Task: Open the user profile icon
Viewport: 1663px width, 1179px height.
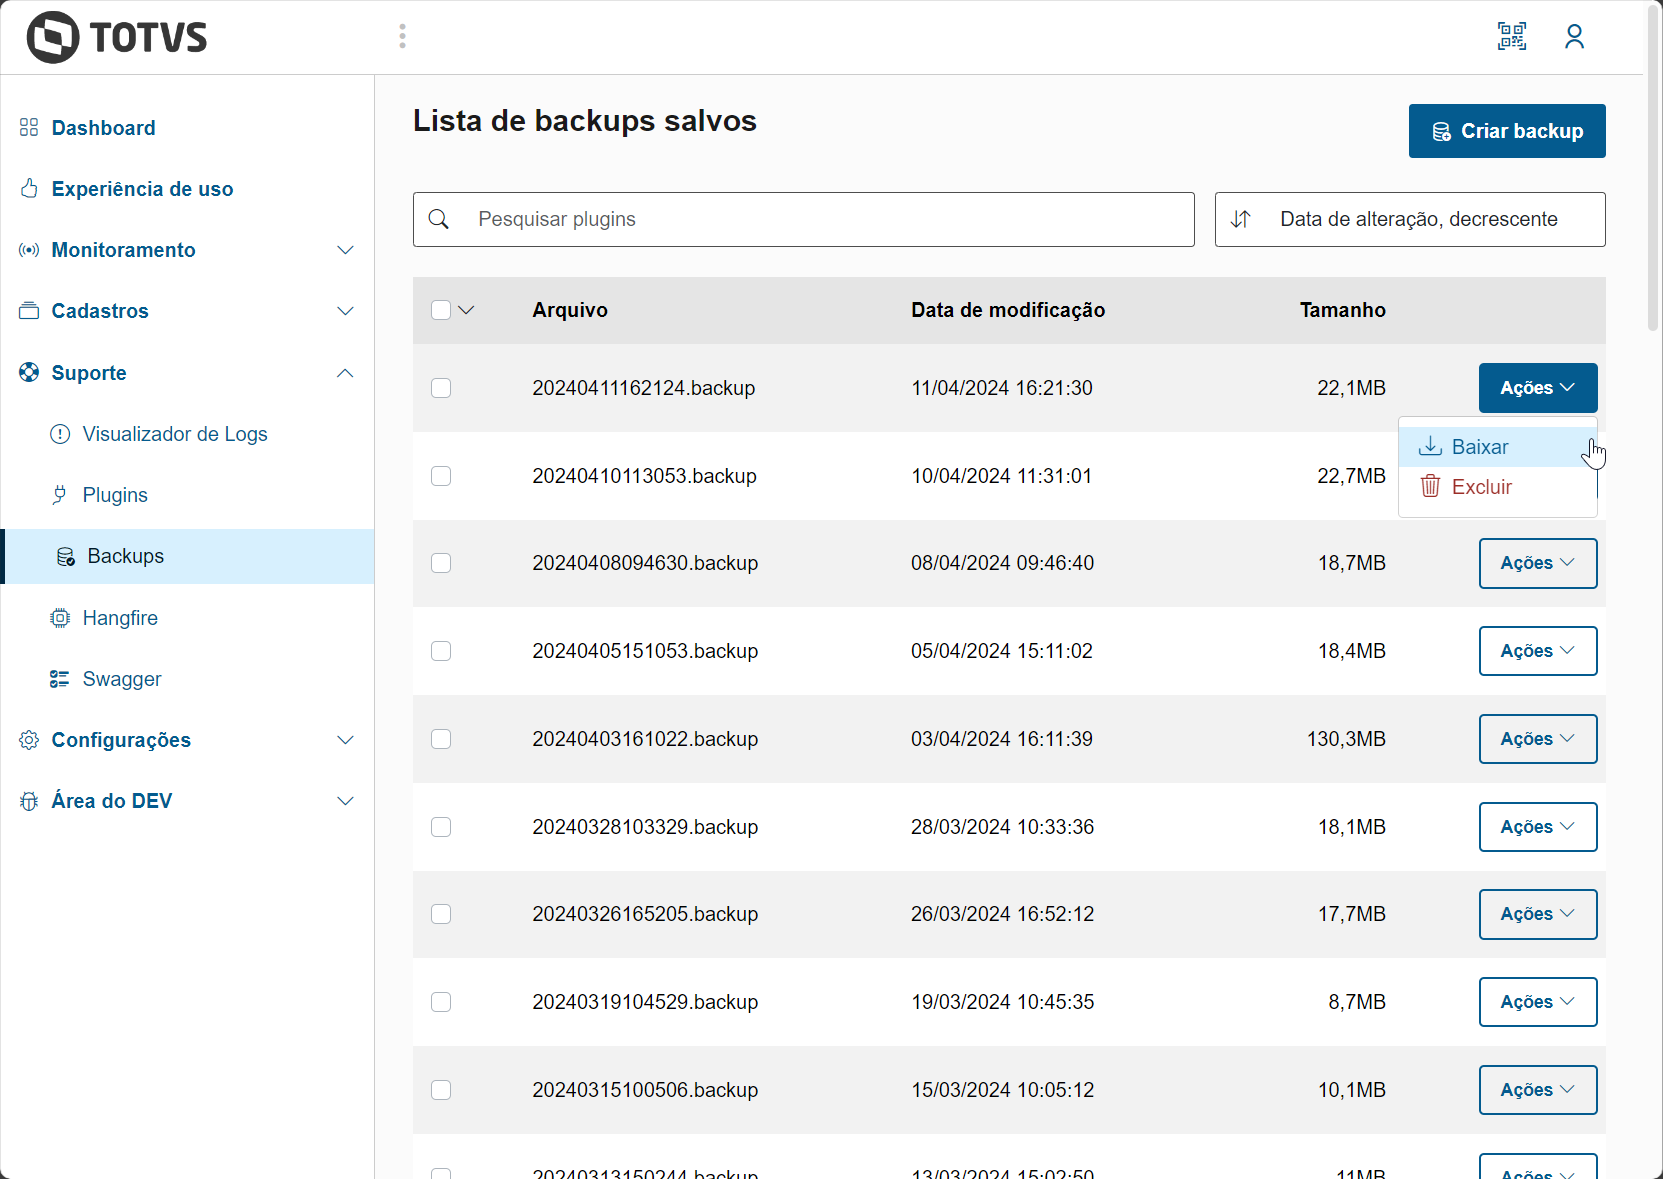Action: click(1574, 36)
